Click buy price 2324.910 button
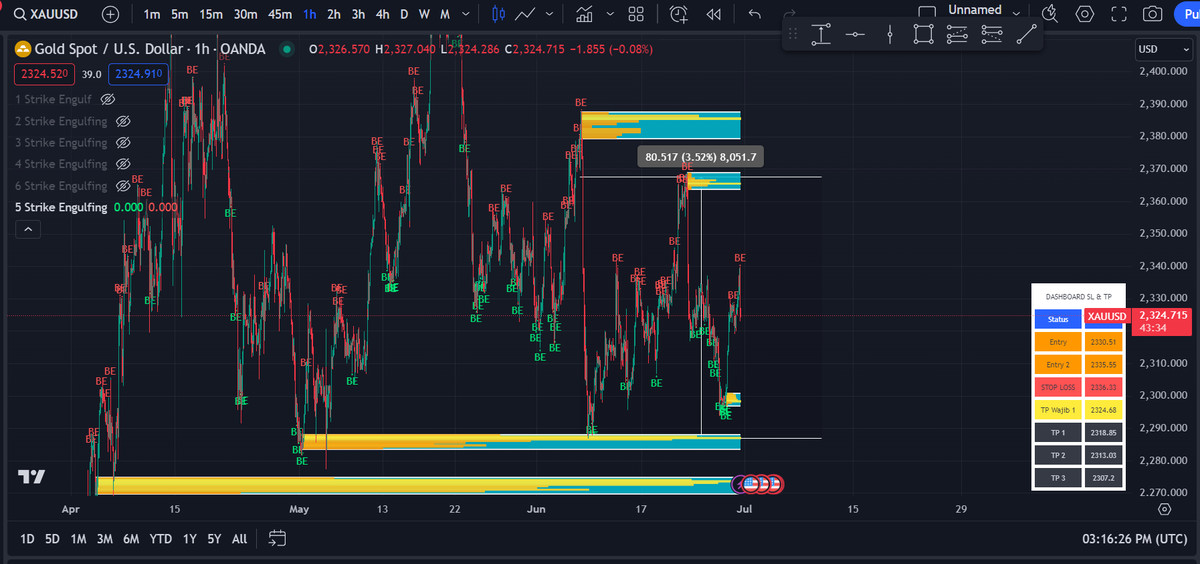The image size is (1200, 564). point(140,73)
